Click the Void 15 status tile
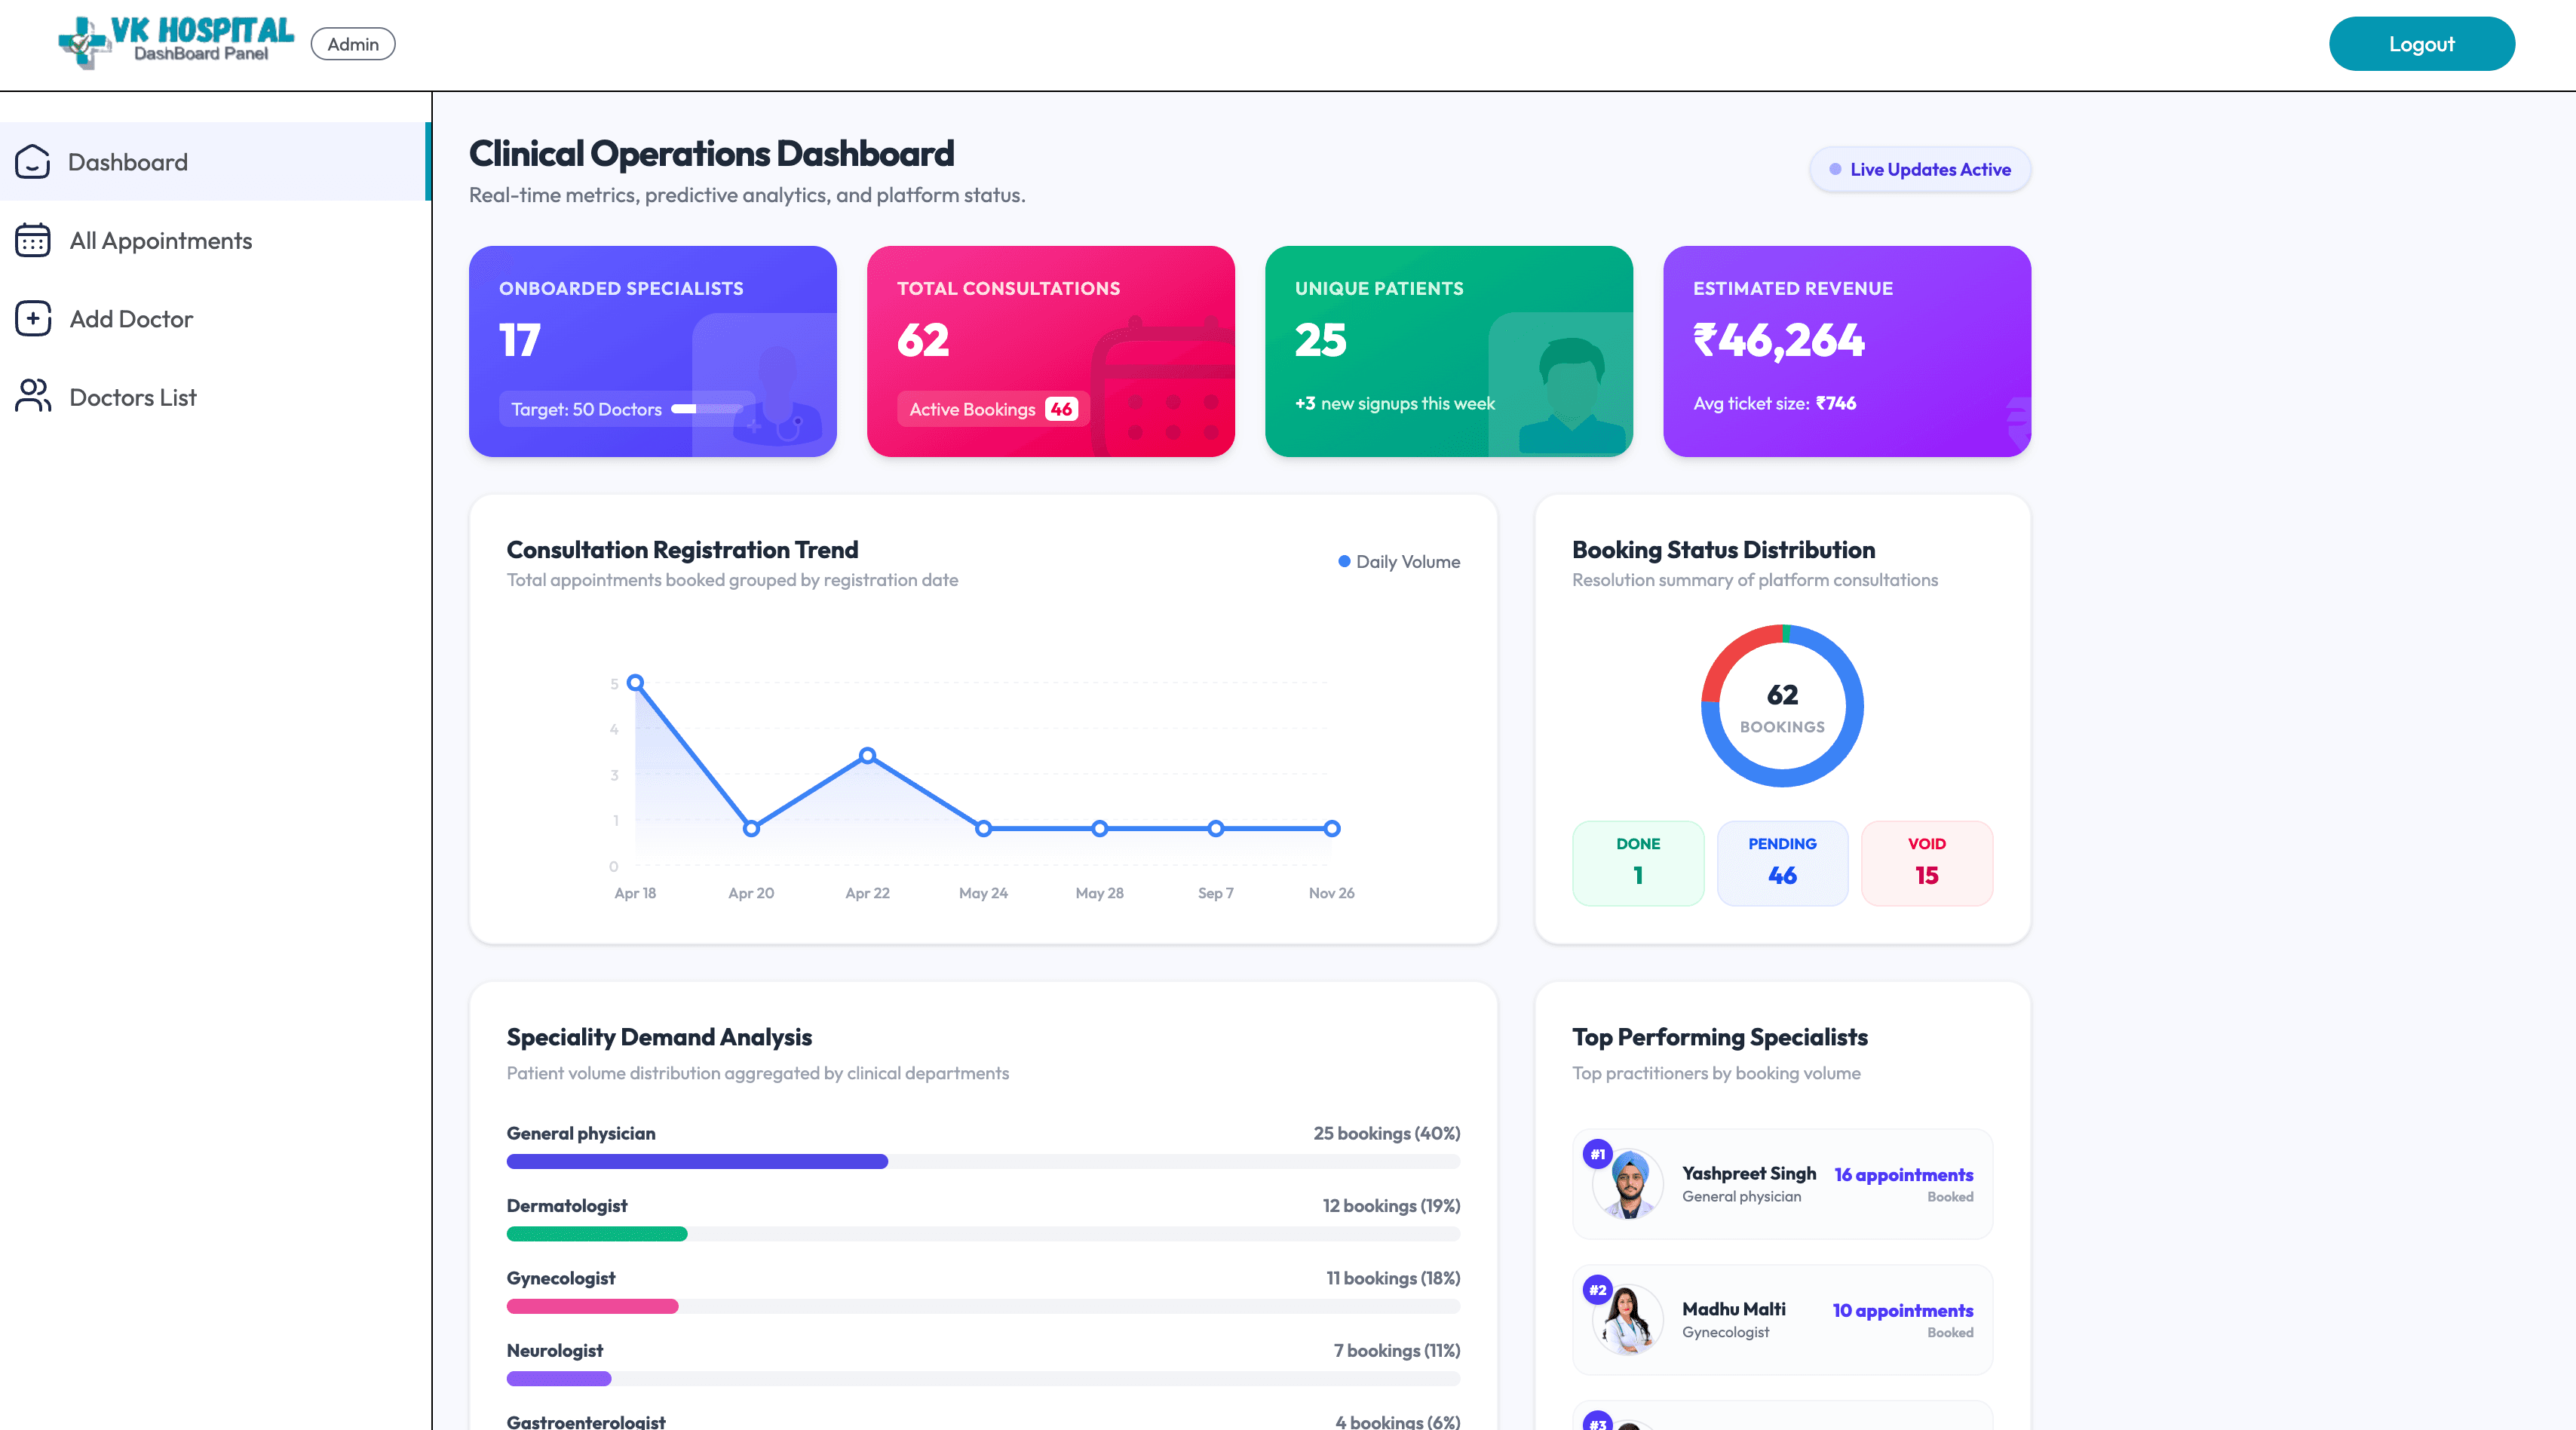 click(x=1926, y=864)
